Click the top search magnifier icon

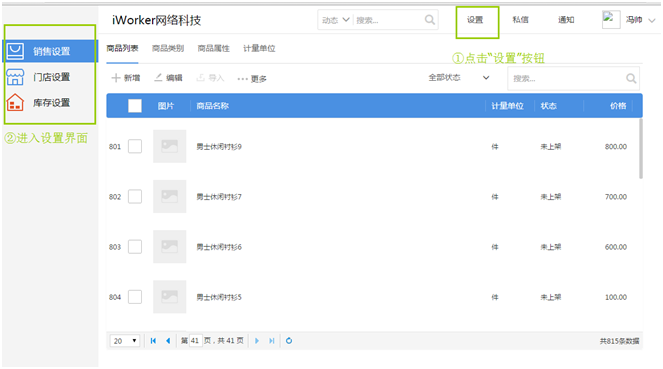coord(430,20)
